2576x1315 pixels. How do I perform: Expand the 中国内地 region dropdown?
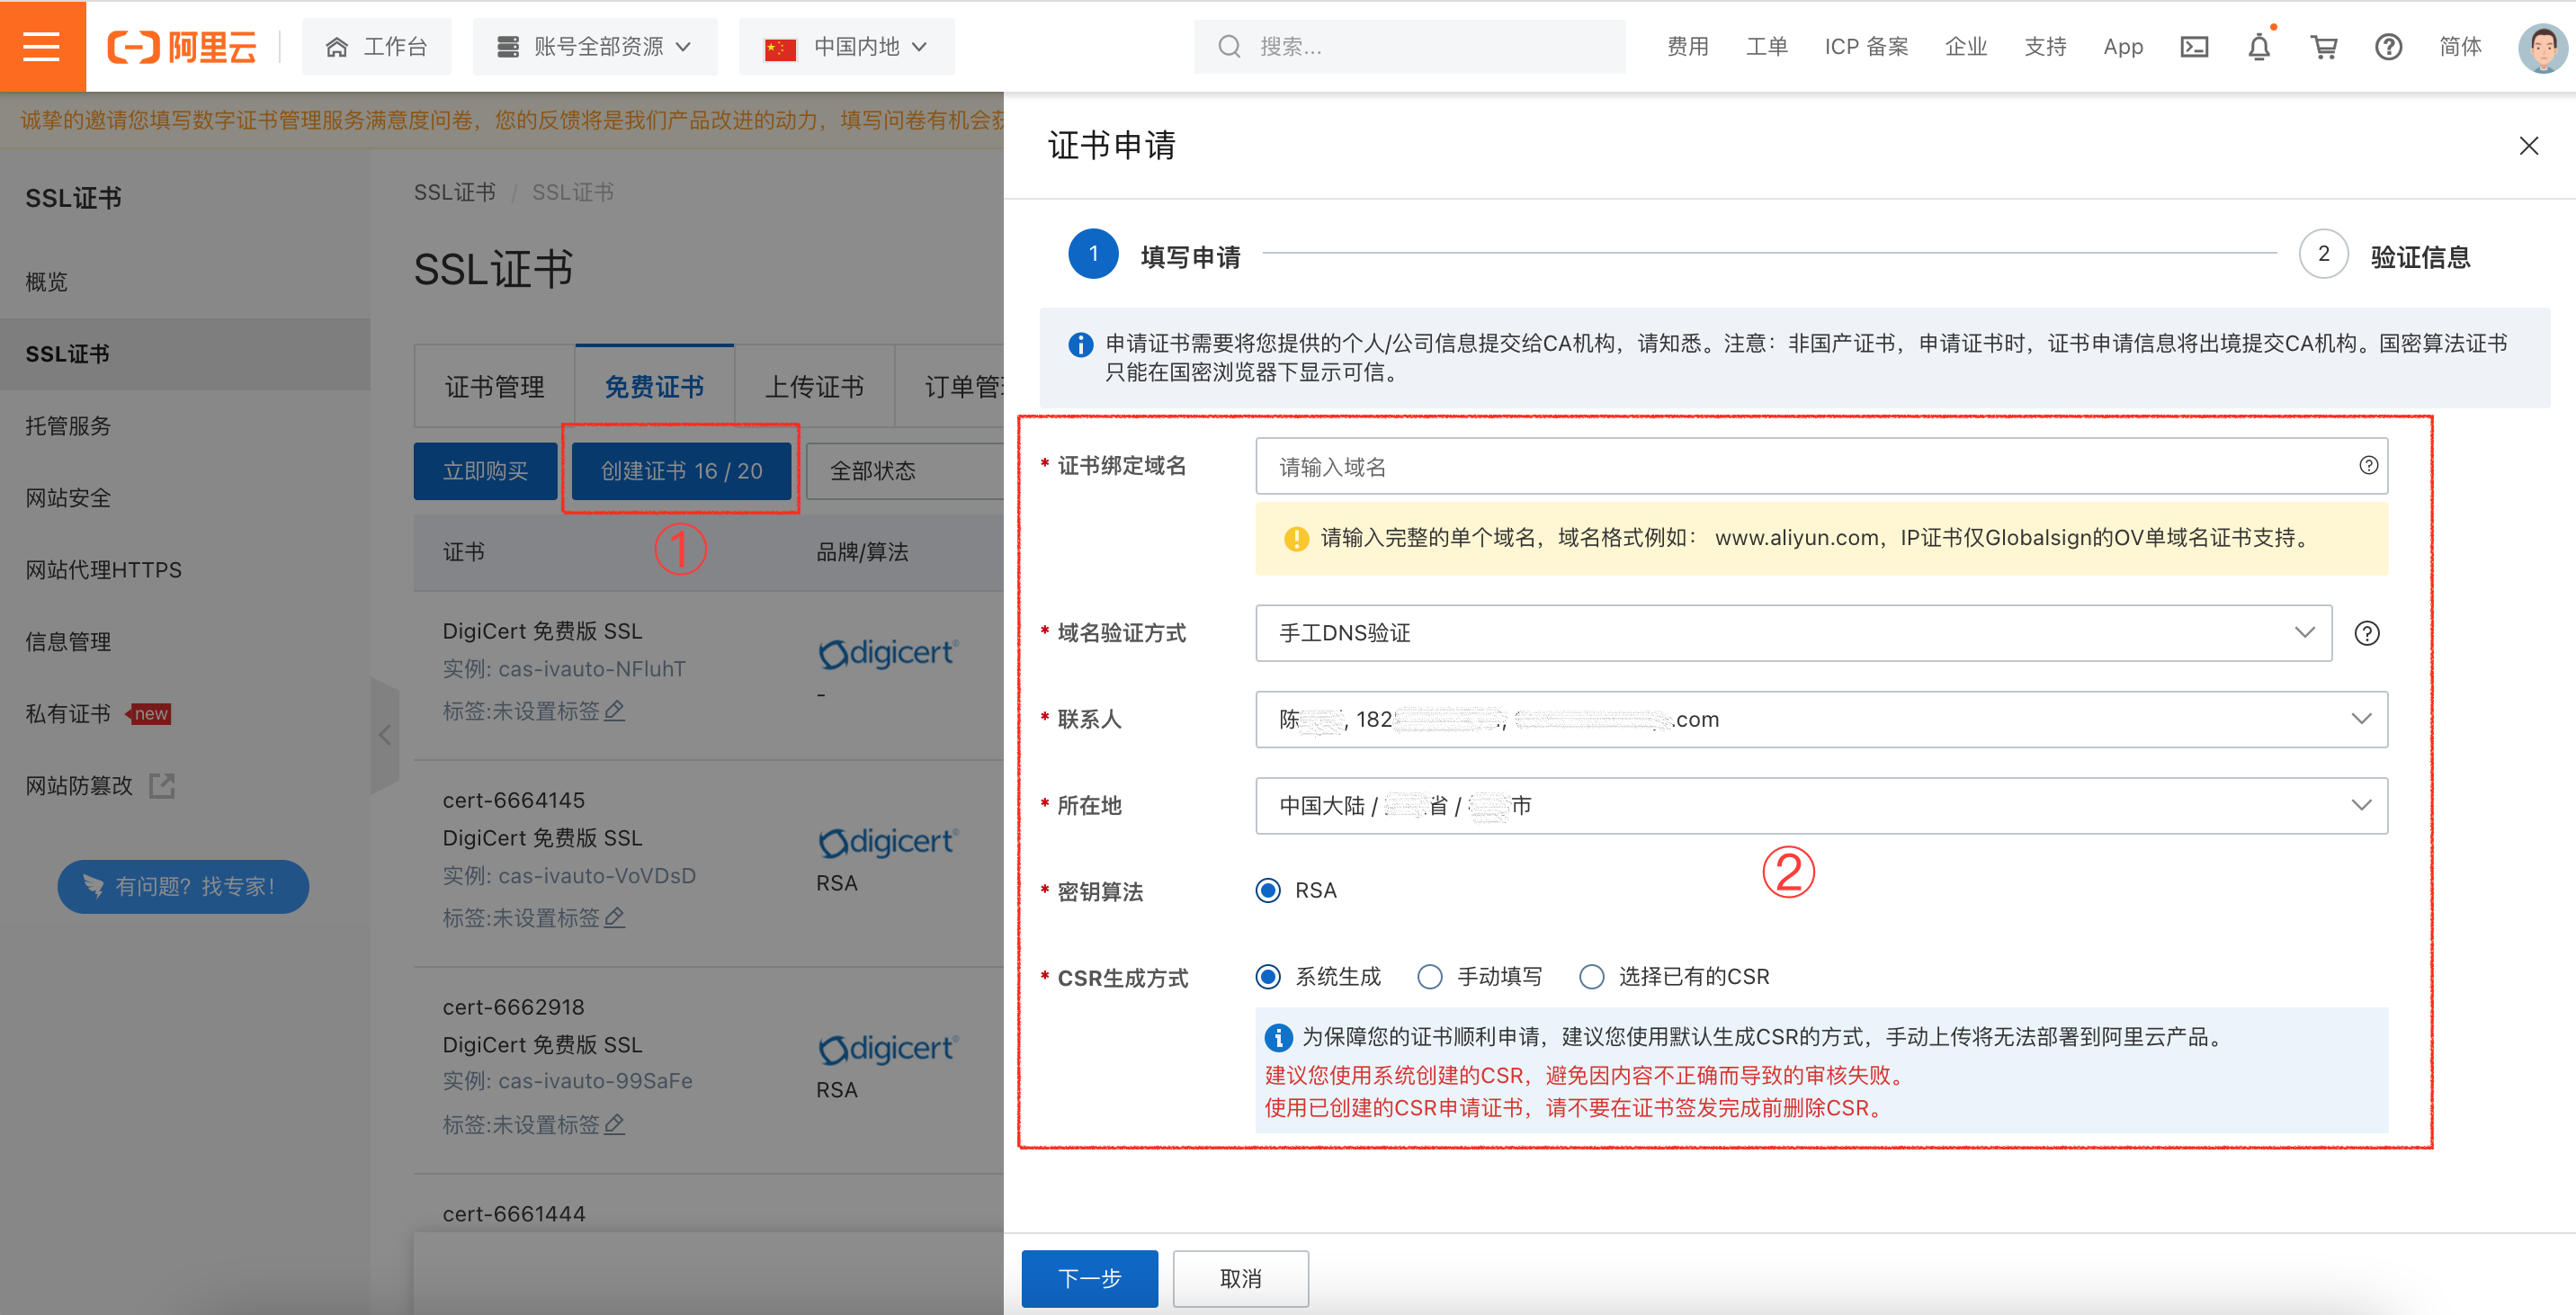[x=847, y=47]
